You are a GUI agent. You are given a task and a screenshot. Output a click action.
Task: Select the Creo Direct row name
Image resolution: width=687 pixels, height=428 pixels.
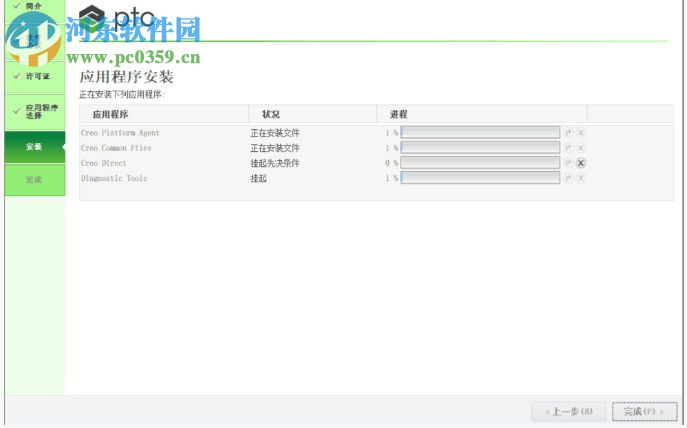click(x=103, y=163)
